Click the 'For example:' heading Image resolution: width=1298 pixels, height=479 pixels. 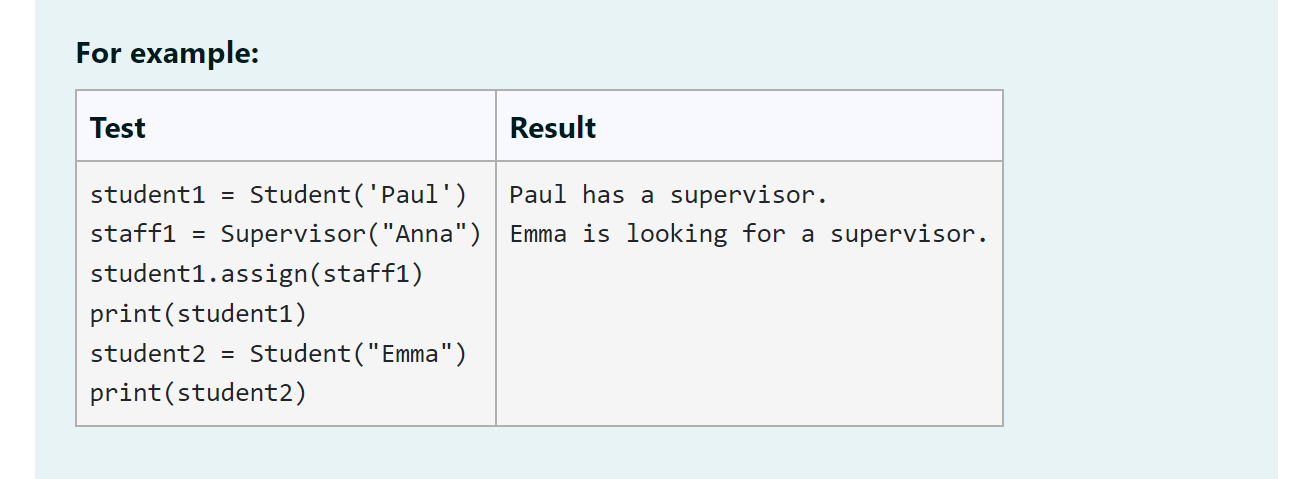click(x=167, y=52)
